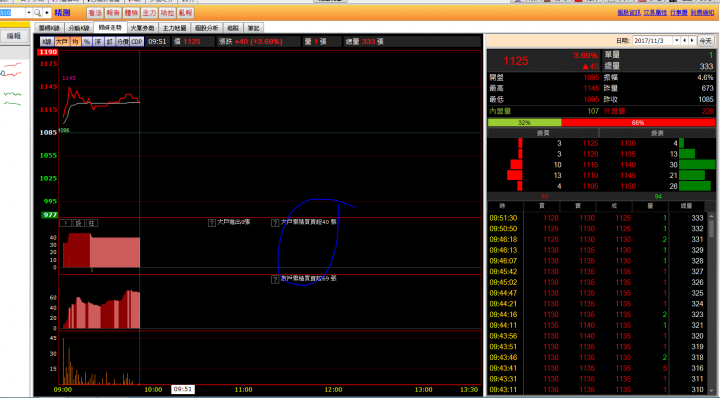Click the 設 settings icon in 大戶 subchart
The height and width of the screenshot is (398, 720).
[x=79, y=223]
